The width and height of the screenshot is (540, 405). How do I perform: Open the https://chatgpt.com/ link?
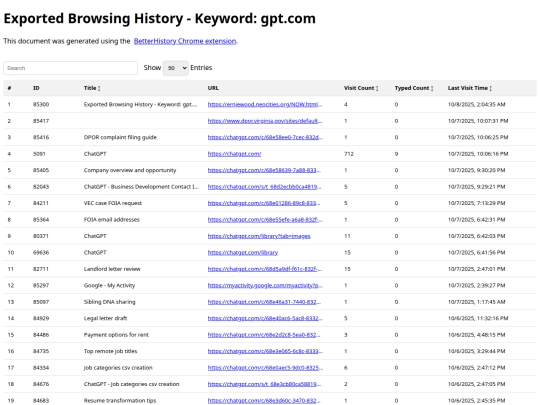[234, 154]
